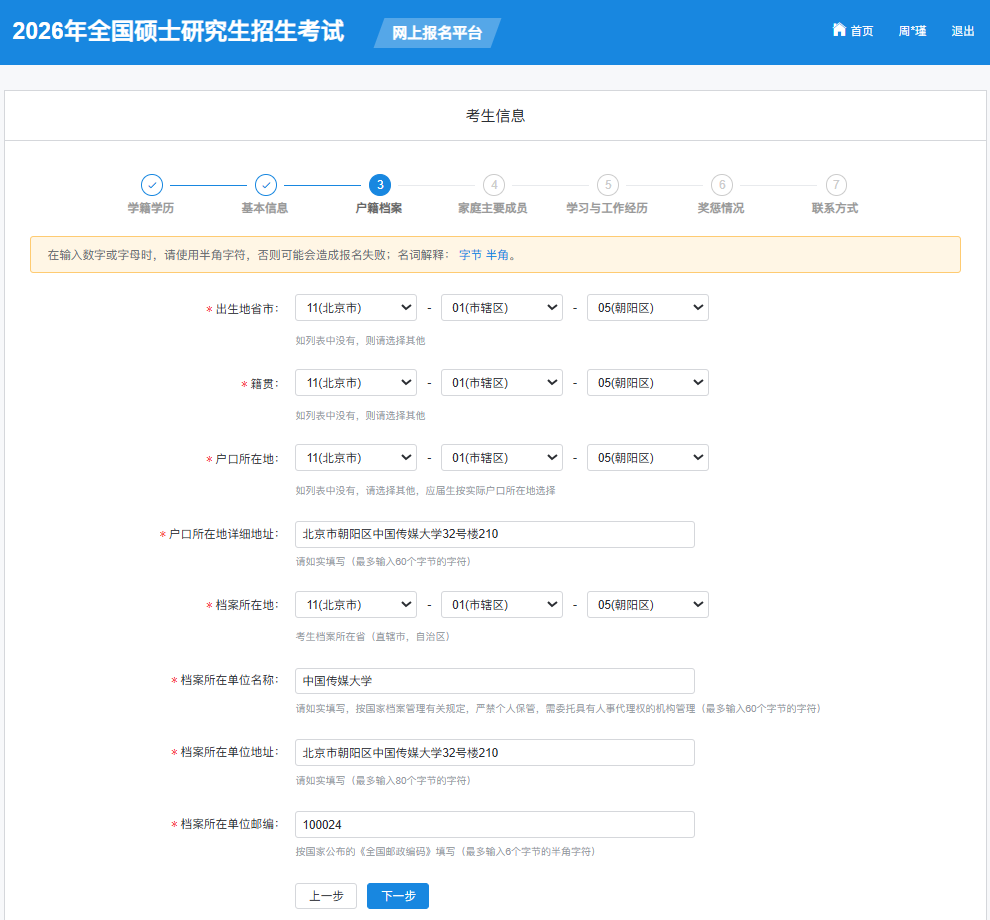点击顶部导航的首页房子图标
This screenshot has height=920, width=990.
pyautogui.click(x=838, y=30)
